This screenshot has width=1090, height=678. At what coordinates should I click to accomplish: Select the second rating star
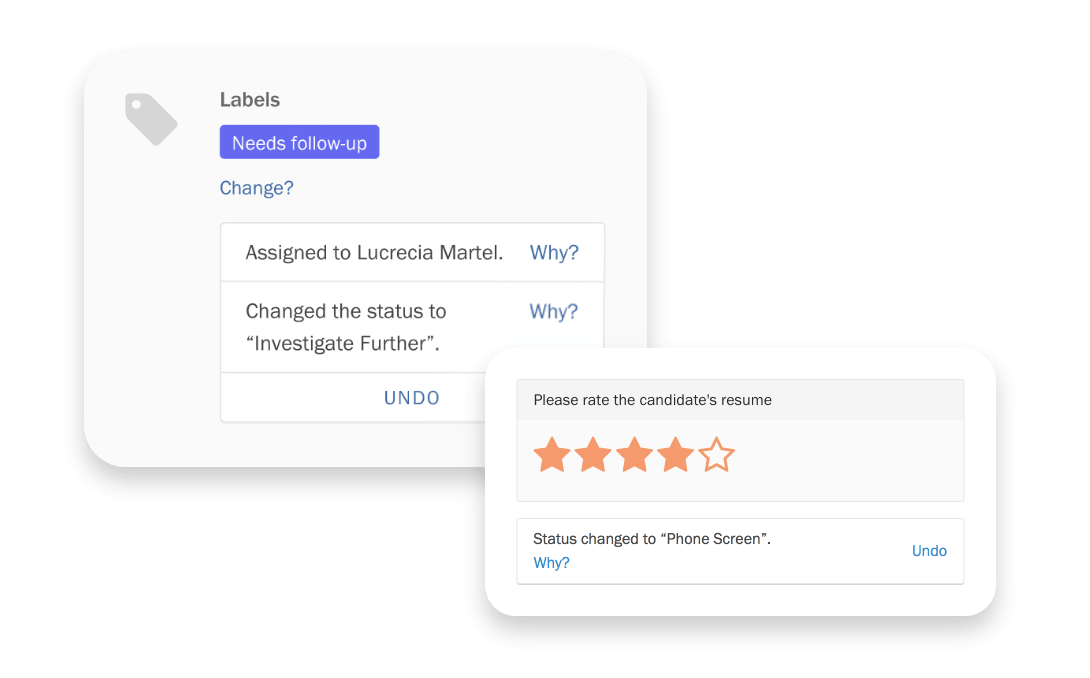pyautogui.click(x=593, y=455)
